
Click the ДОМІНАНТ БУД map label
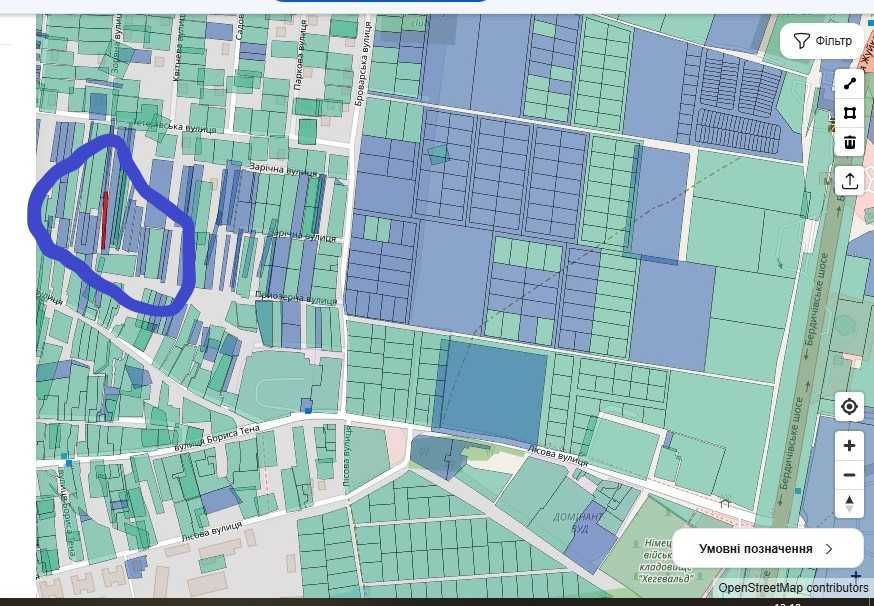pyautogui.click(x=579, y=522)
